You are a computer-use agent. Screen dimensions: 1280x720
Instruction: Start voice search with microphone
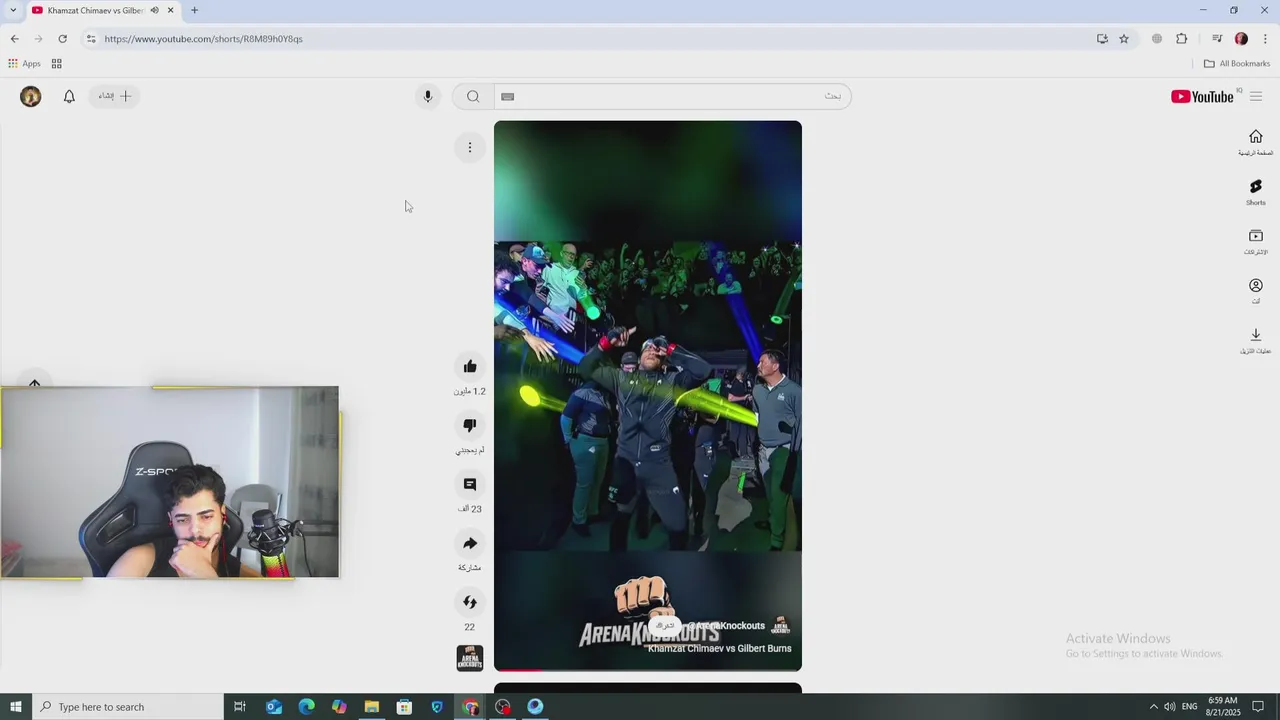[x=428, y=96]
